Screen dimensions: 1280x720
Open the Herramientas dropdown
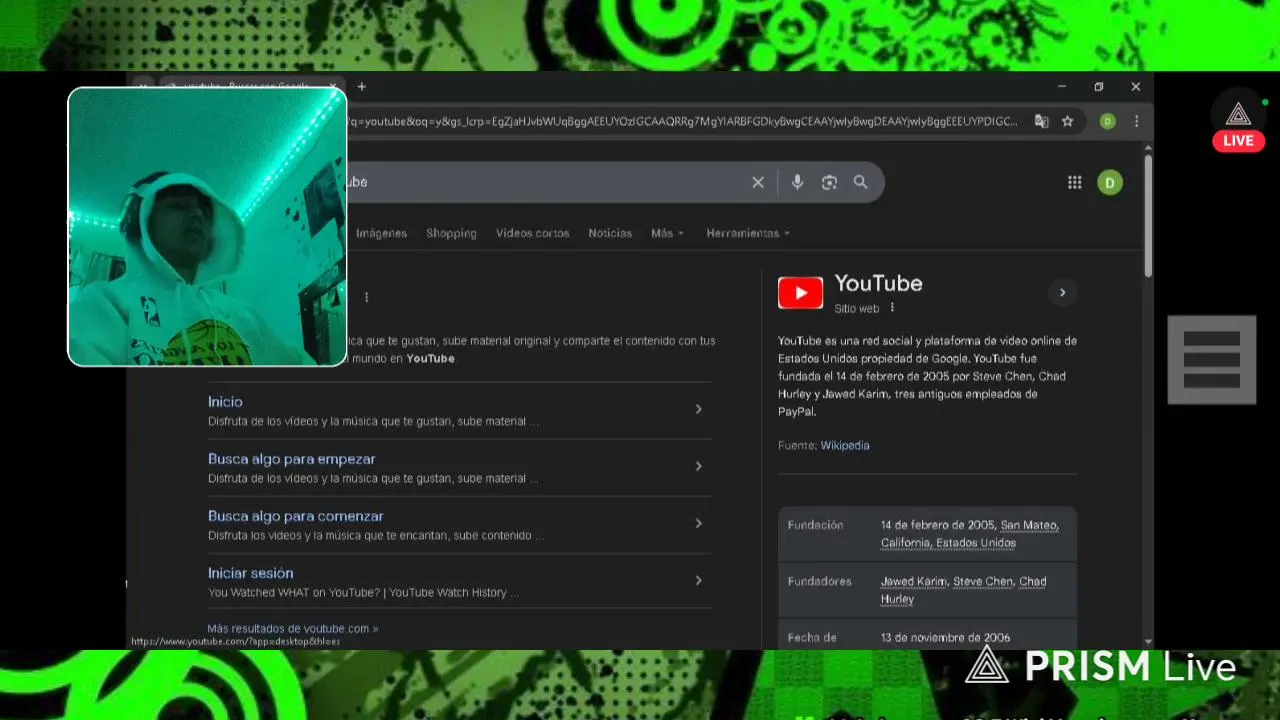[748, 233]
